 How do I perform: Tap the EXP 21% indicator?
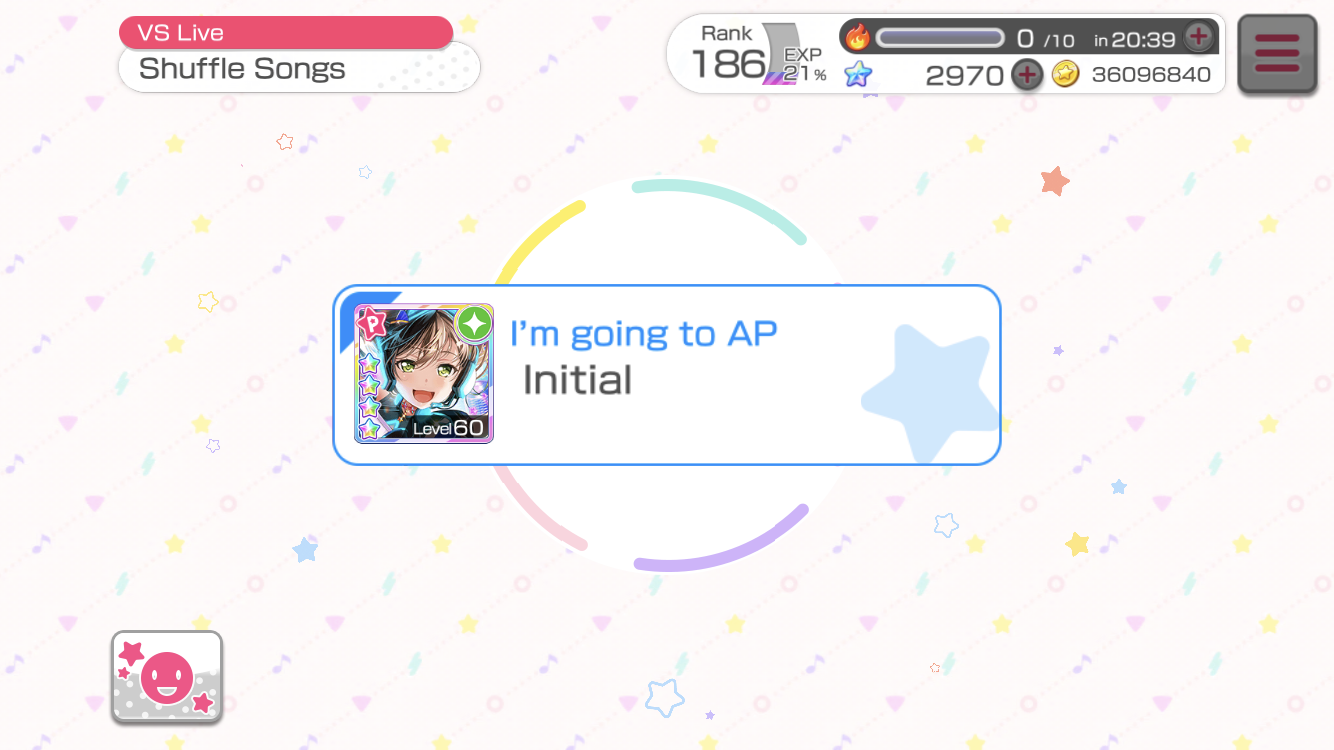(x=805, y=65)
